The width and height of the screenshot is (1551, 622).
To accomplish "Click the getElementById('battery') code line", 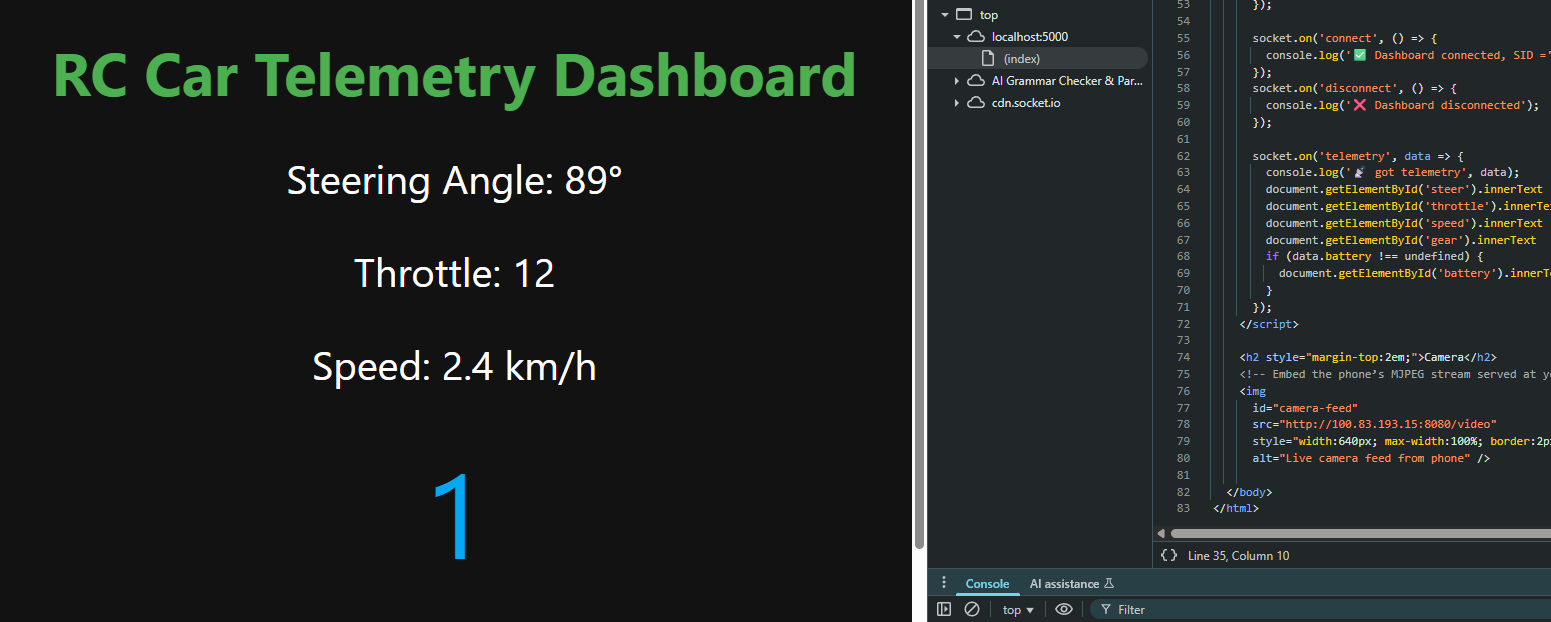I will 1414,273.
